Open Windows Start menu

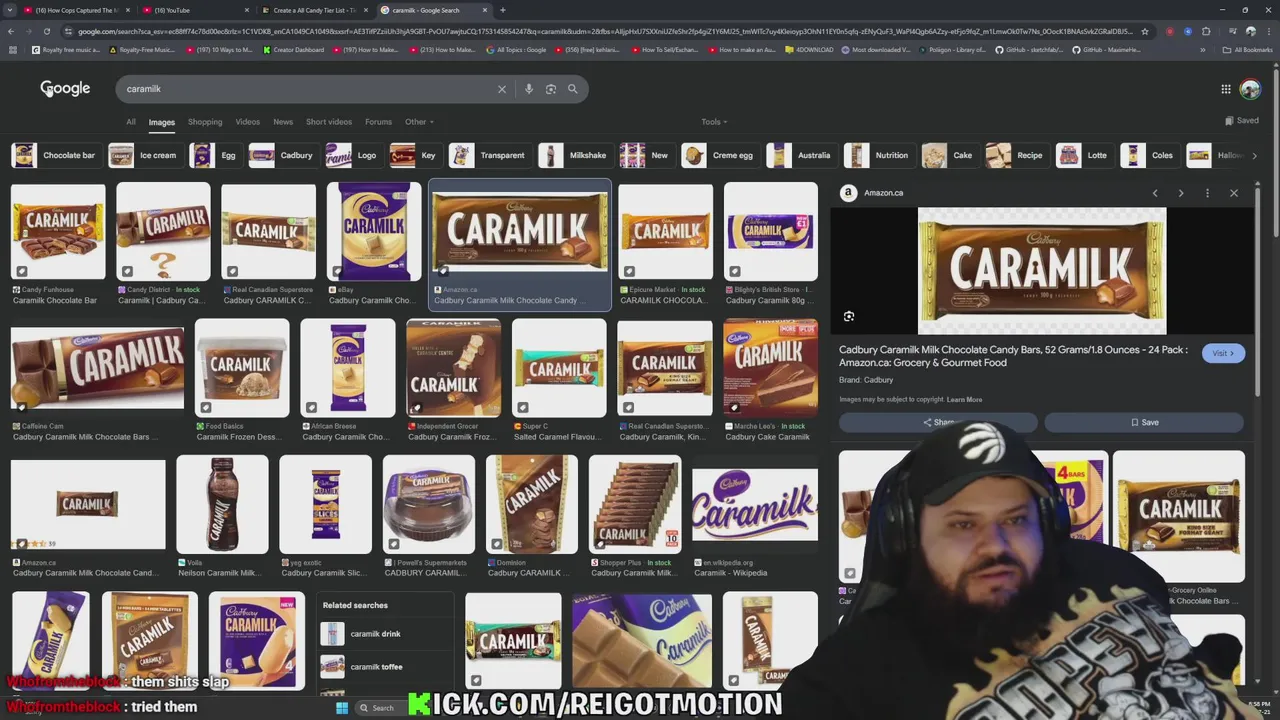pyautogui.click(x=342, y=708)
